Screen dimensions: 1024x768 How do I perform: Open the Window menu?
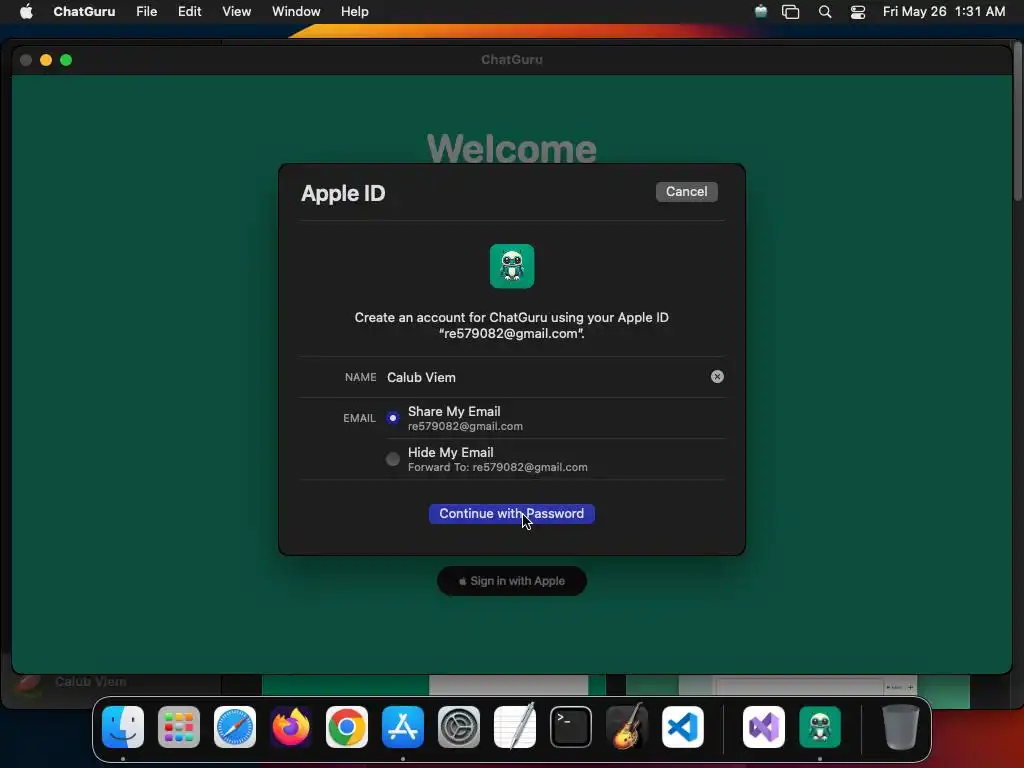(x=296, y=11)
